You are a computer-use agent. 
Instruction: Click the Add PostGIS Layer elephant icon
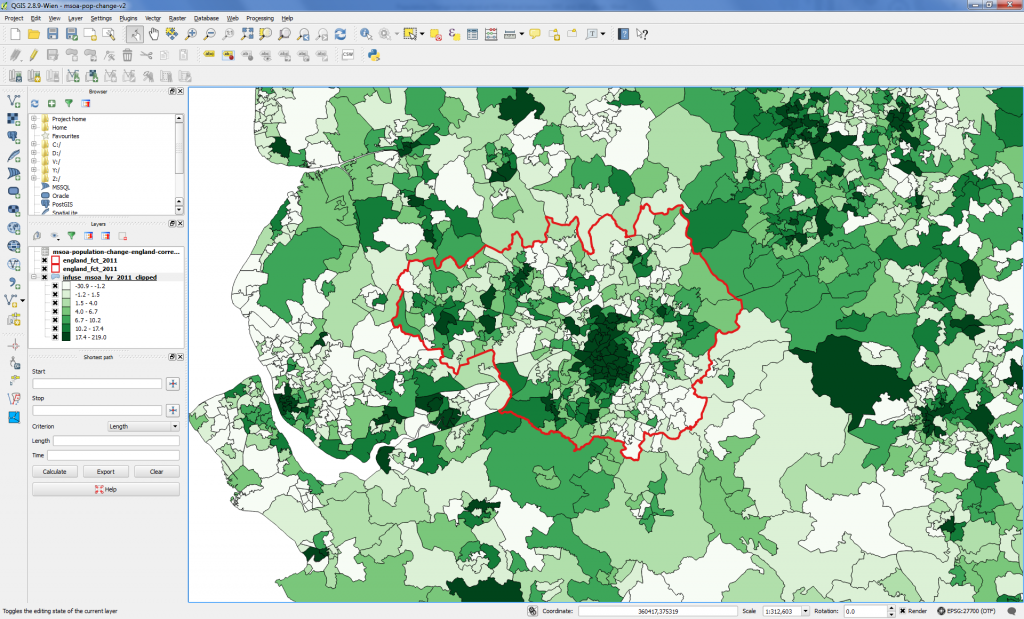[x=14, y=136]
